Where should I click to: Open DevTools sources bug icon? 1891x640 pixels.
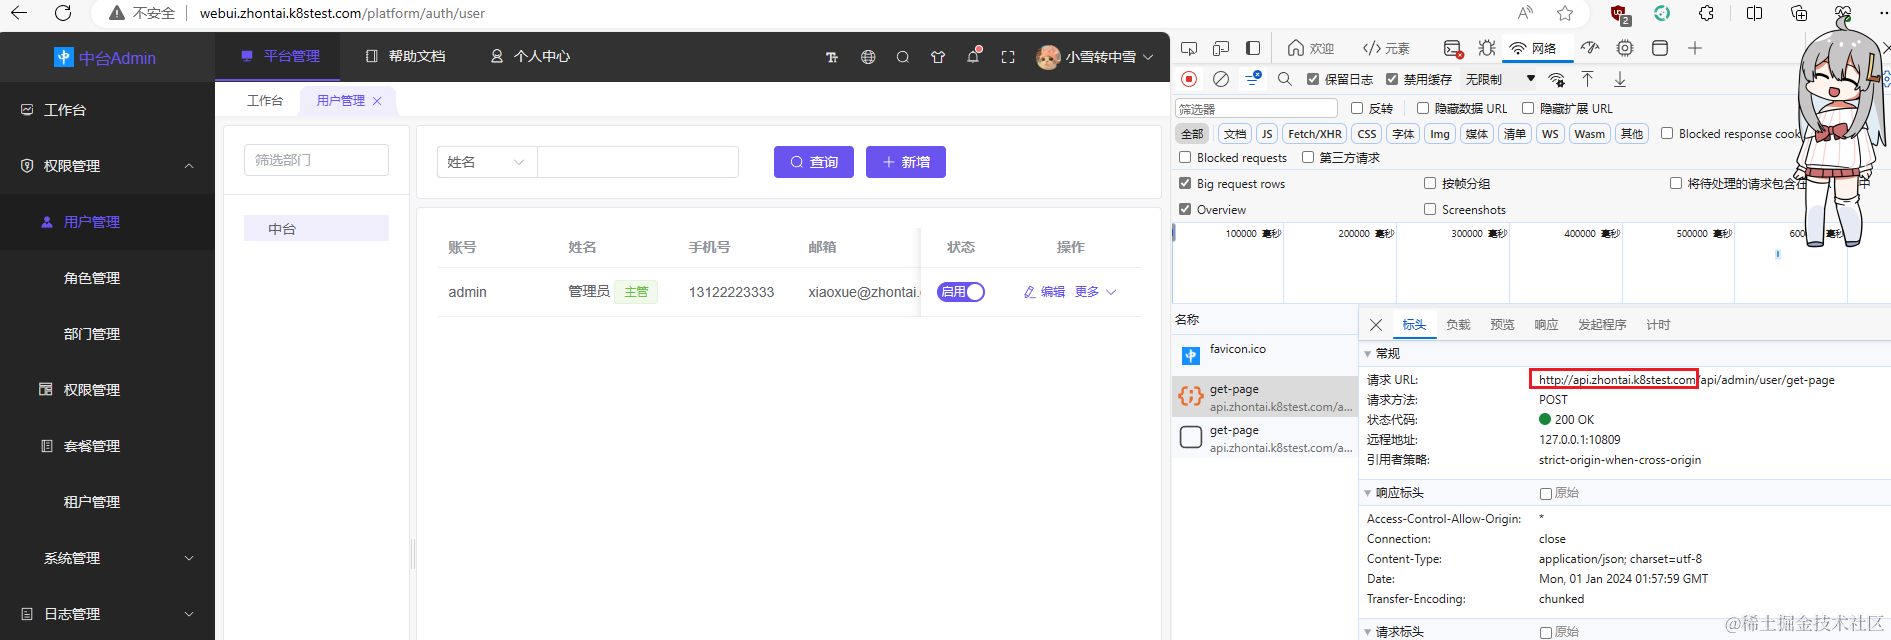click(x=1487, y=48)
